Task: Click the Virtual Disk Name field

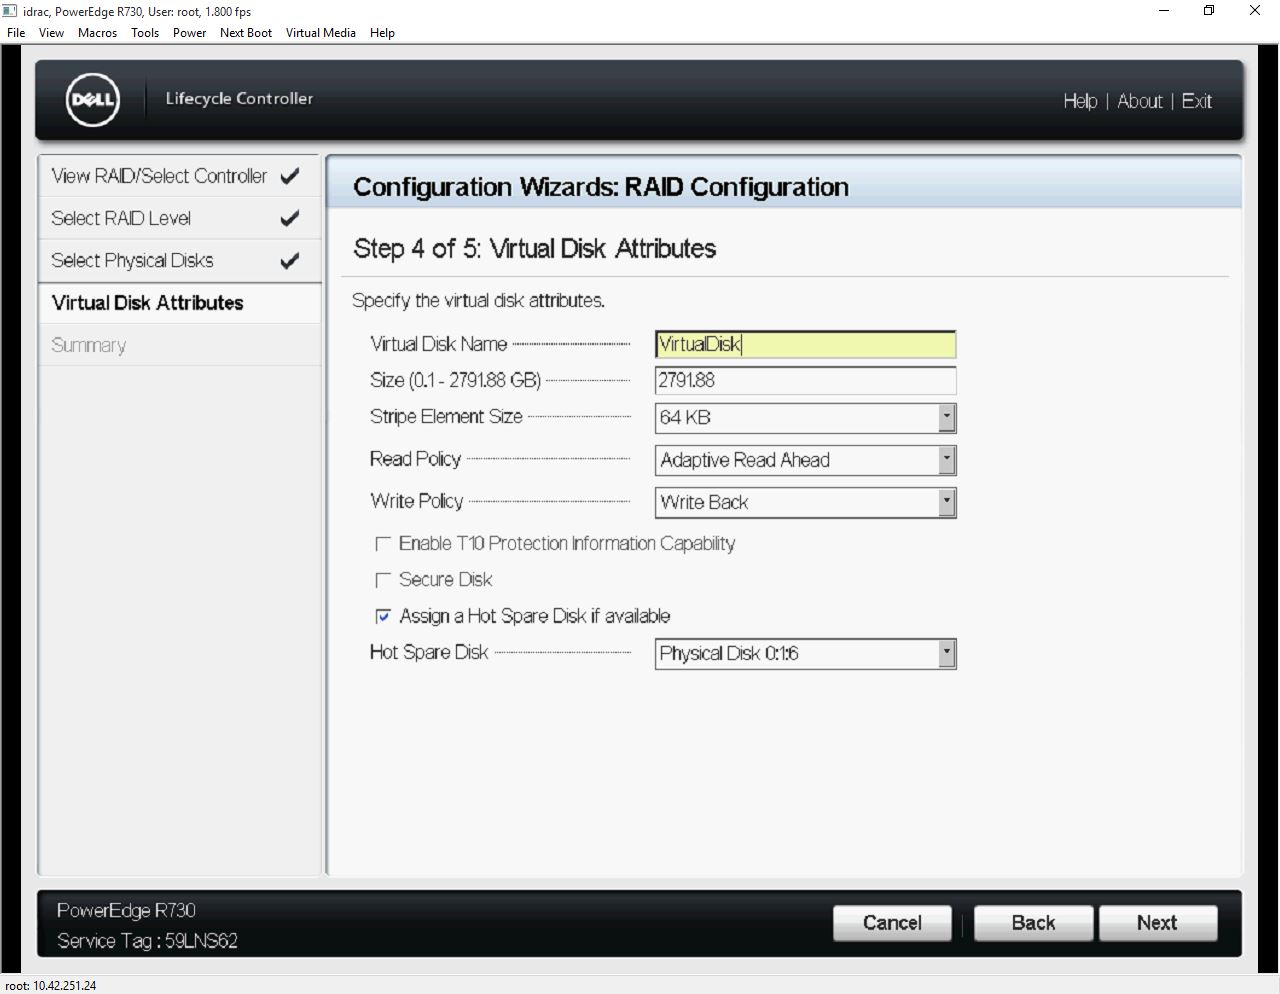Action: tap(805, 344)
